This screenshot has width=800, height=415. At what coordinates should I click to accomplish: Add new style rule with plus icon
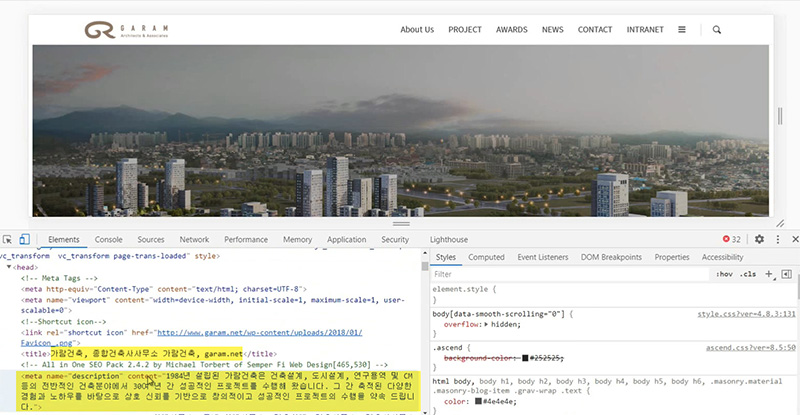(768, 273)
